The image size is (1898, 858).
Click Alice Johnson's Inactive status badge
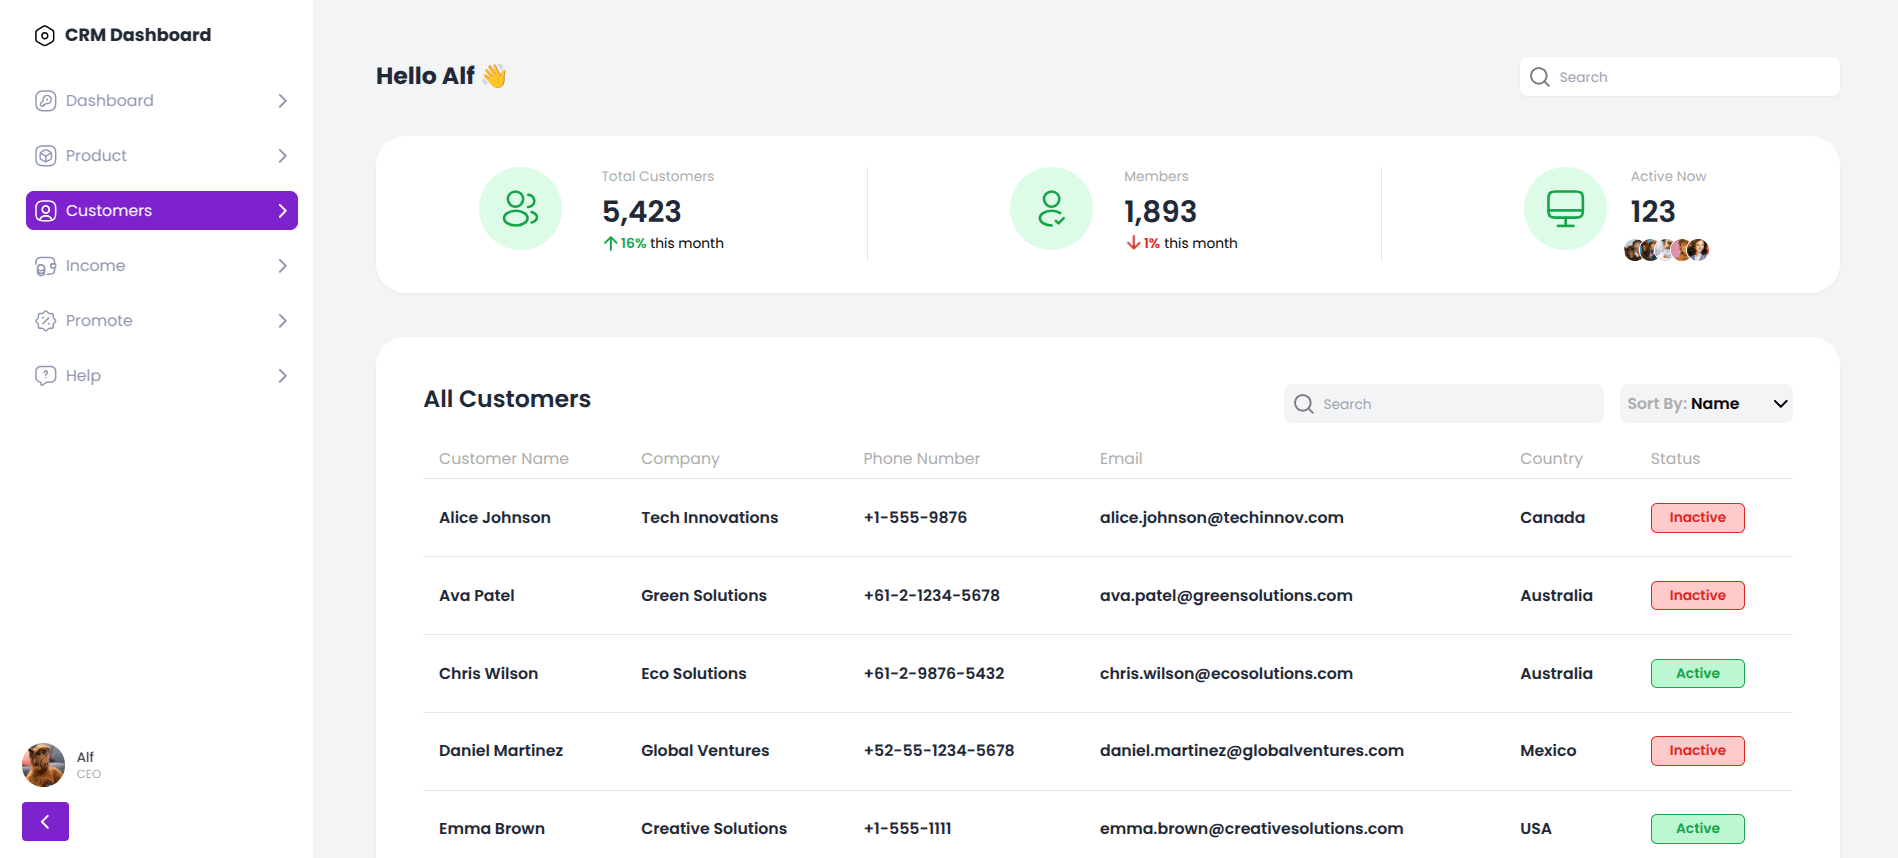tap(1697, 518)
